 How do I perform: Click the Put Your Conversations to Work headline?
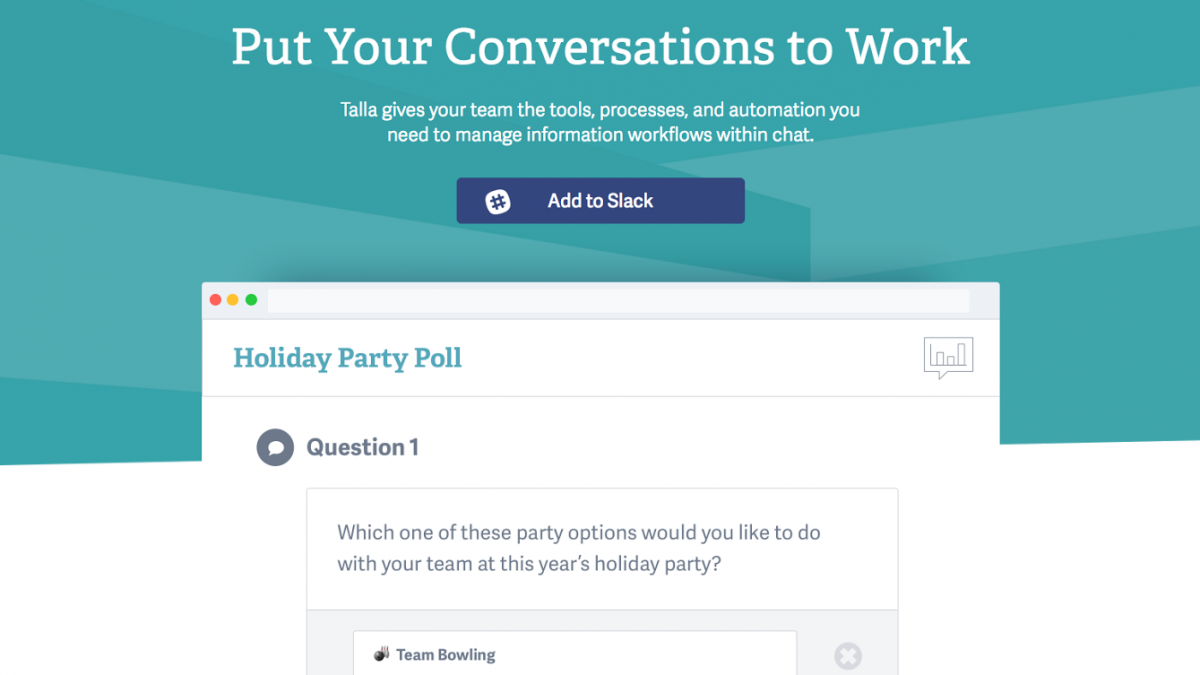point(600,47)
